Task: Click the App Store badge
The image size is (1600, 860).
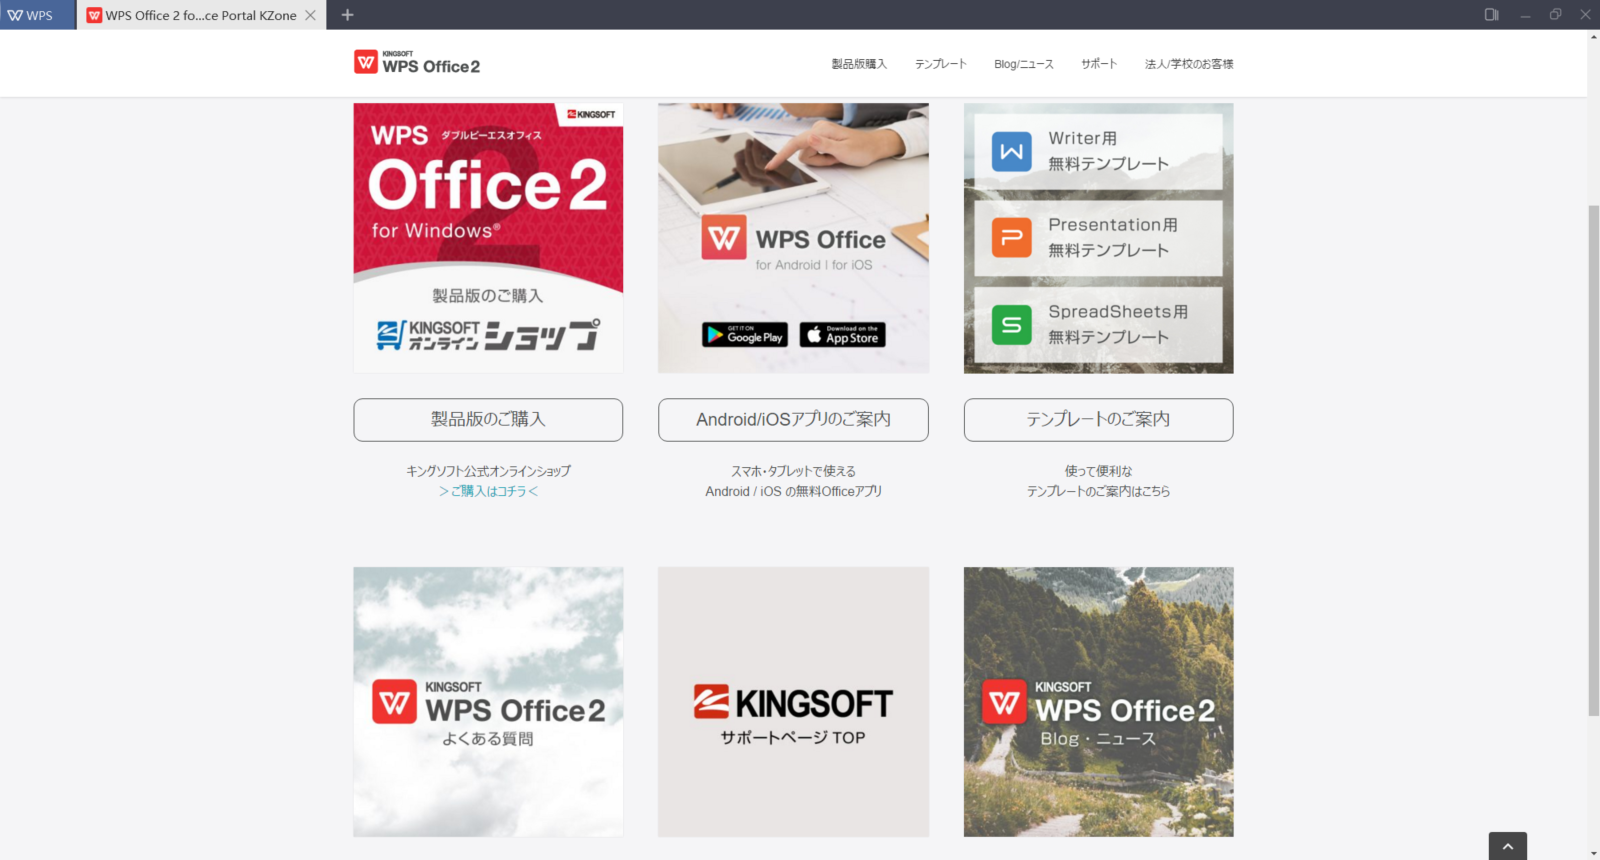Action: pos(842,335)
